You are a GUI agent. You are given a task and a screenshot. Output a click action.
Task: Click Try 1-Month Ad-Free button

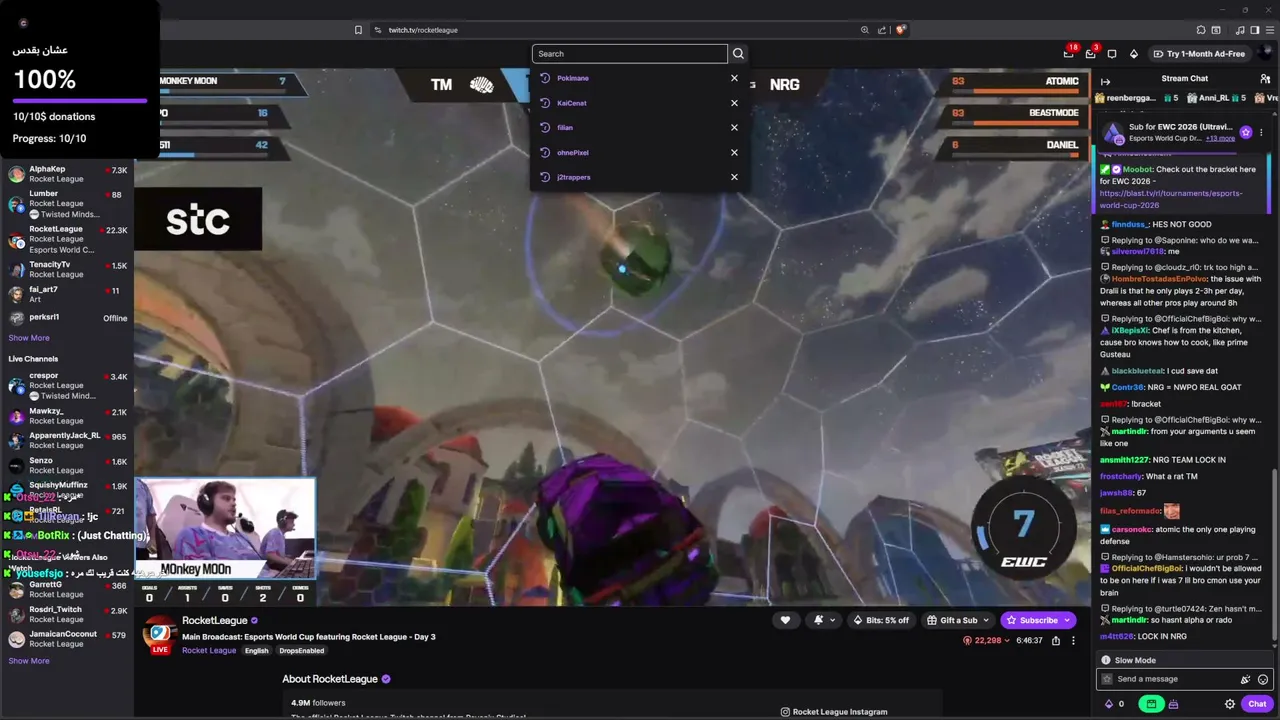click(1199, 54)
